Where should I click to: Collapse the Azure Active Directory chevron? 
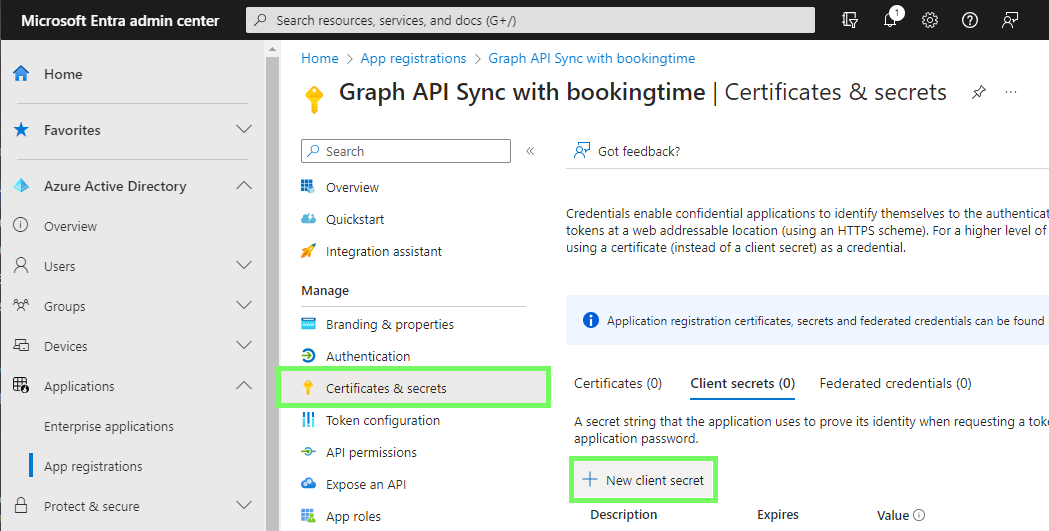pos(244,185)
